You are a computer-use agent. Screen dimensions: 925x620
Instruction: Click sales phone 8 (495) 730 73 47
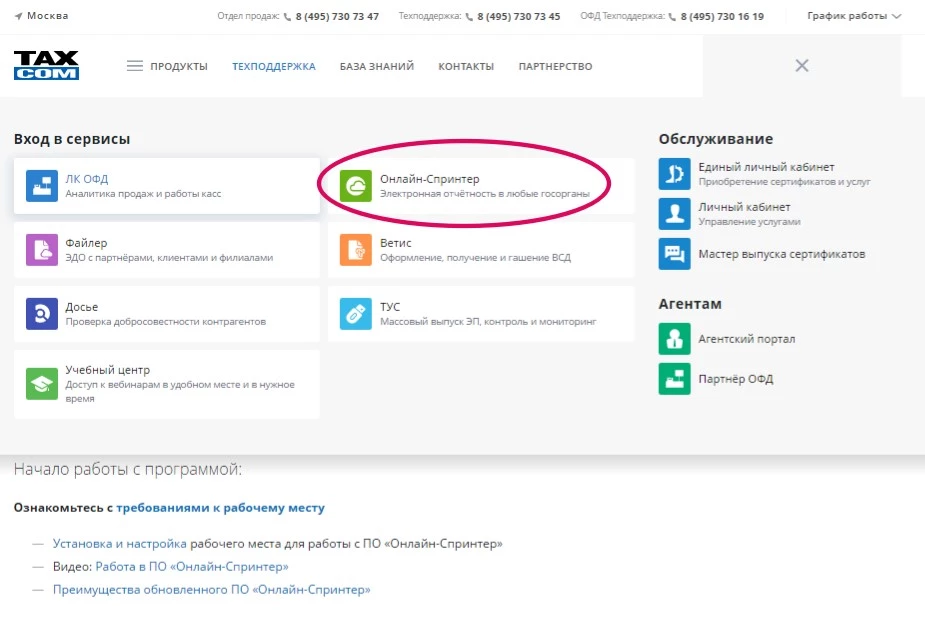coord(337,17)
